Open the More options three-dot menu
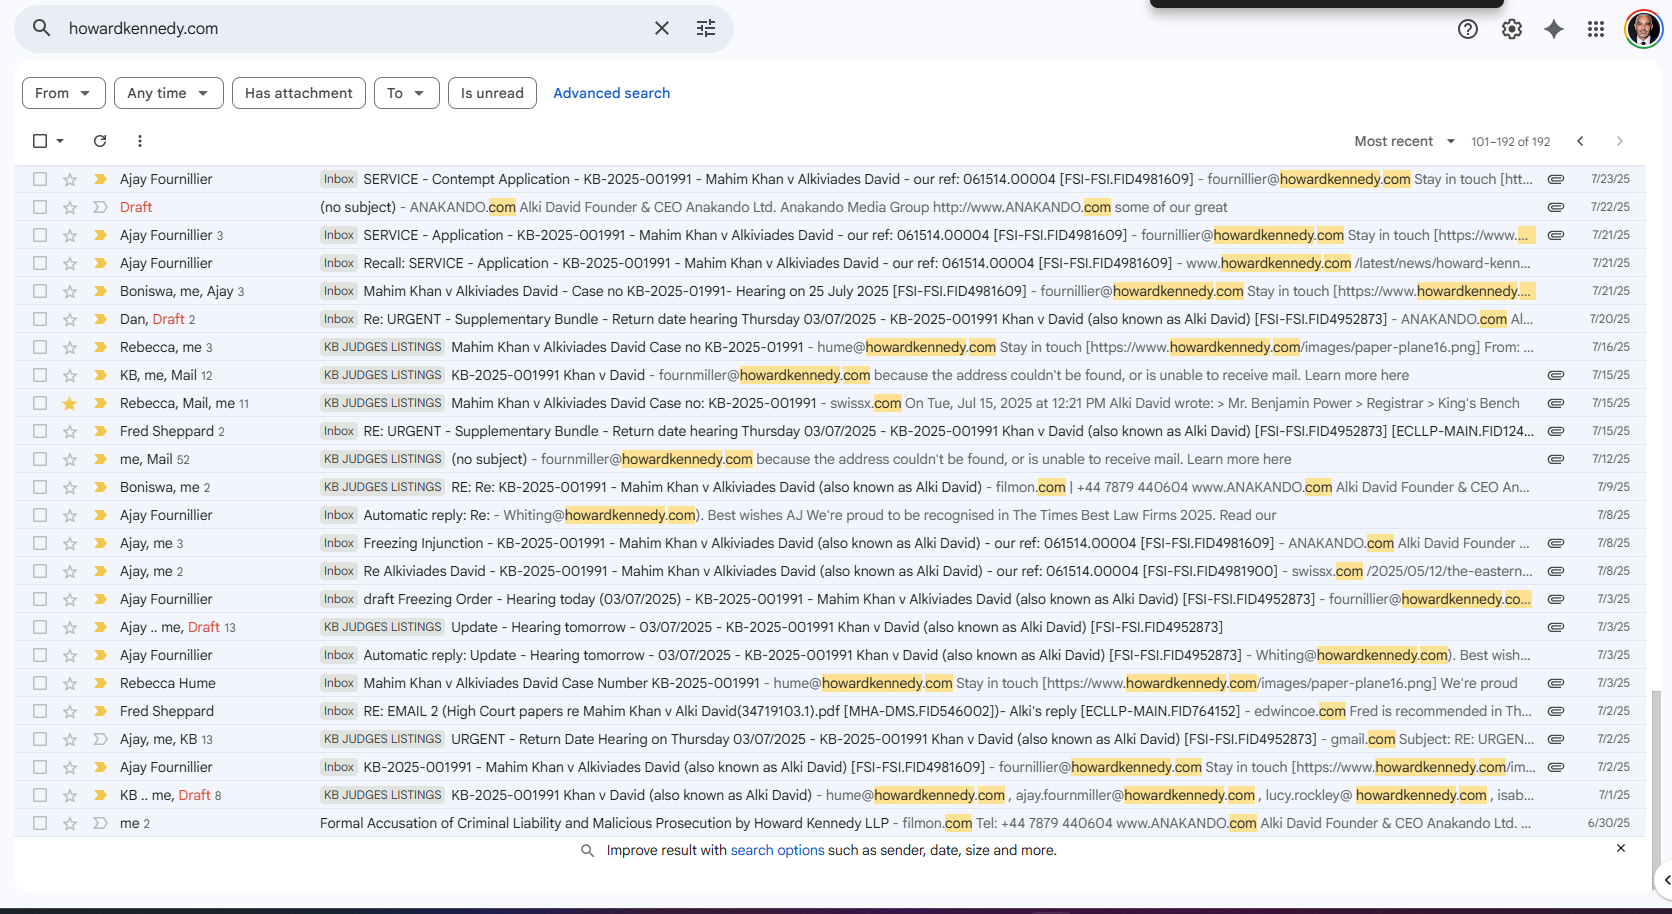1672x914 pixels. [x=140, y=141]
